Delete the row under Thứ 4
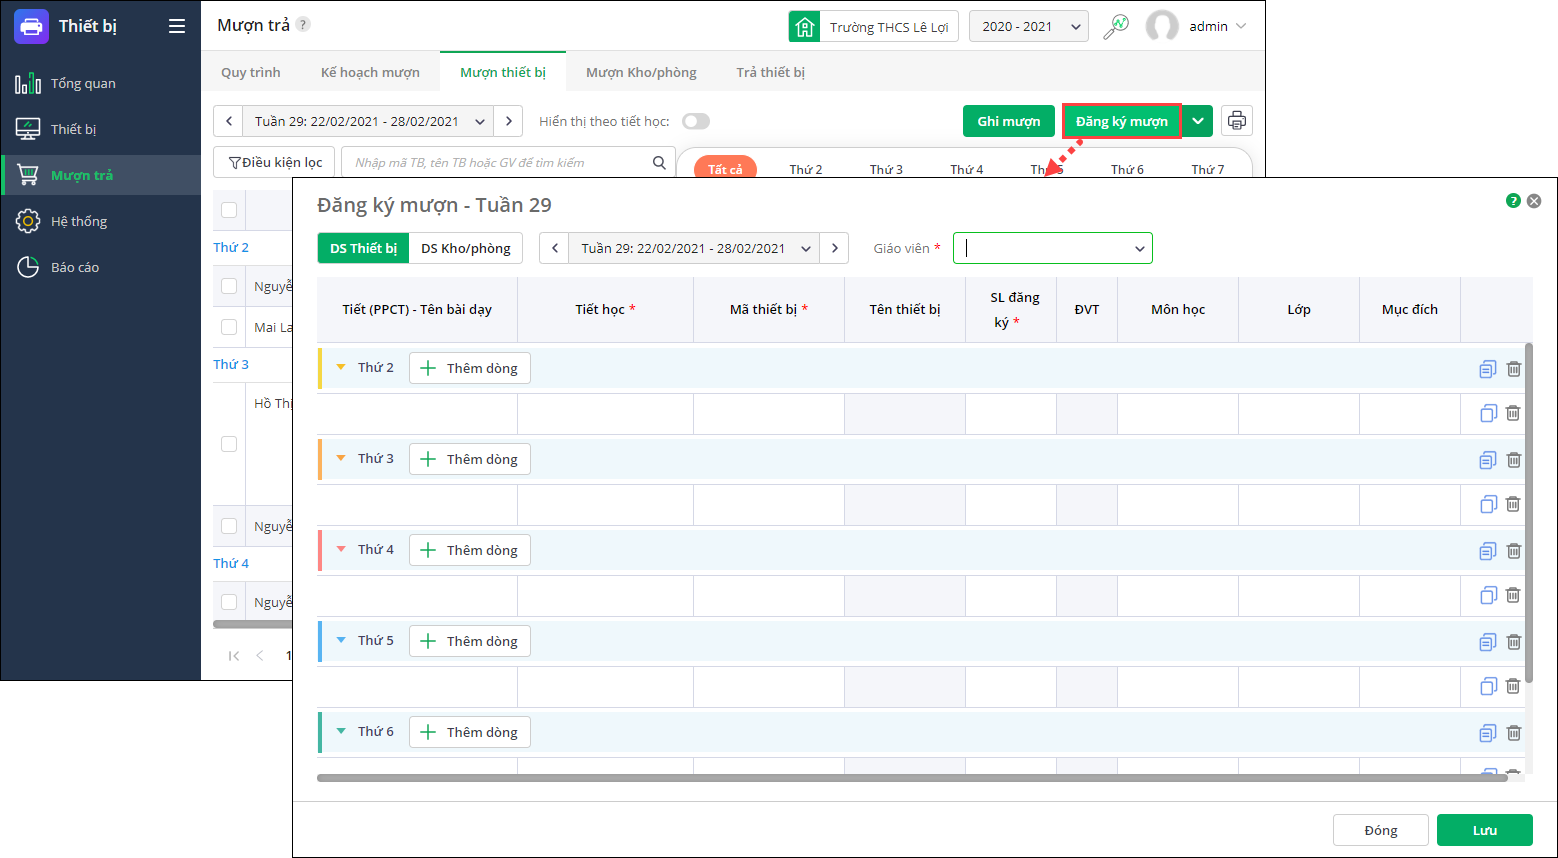This screenshot has width=1558, height=858. (x=1513, y=595)
